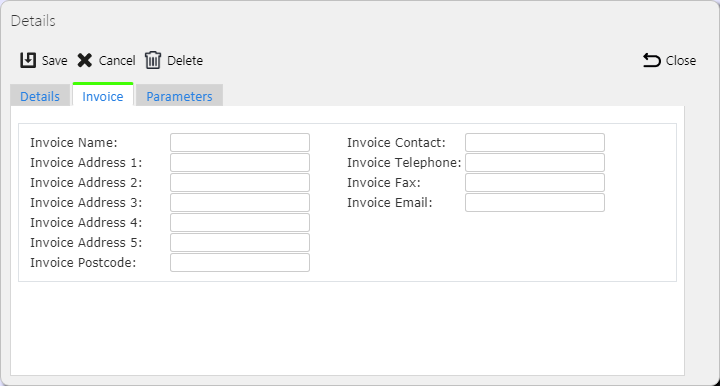Screen dimensions: 720x386
Task: Click the Delete trash can icon
Action: (153, 60)
